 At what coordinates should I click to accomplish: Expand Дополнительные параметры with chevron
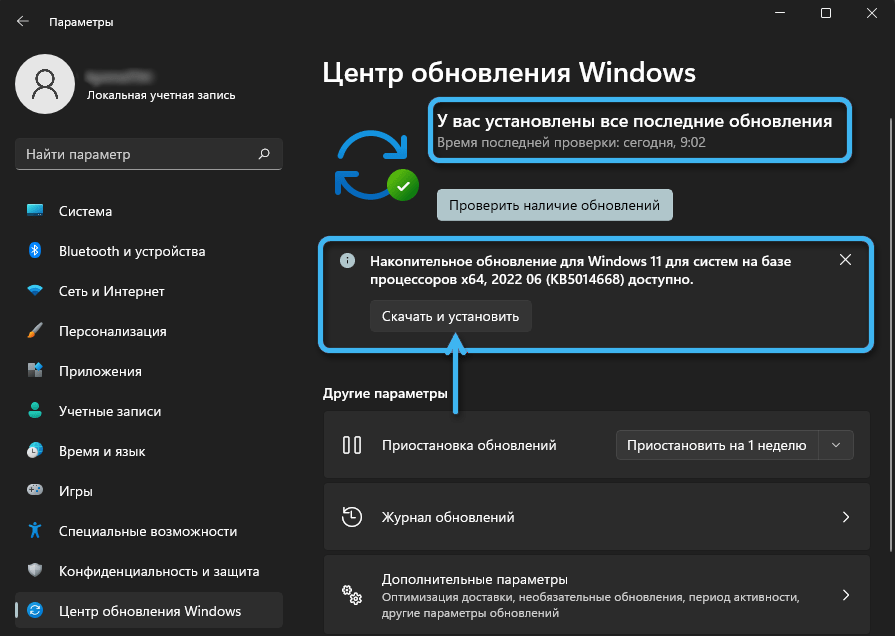point(845,595)
